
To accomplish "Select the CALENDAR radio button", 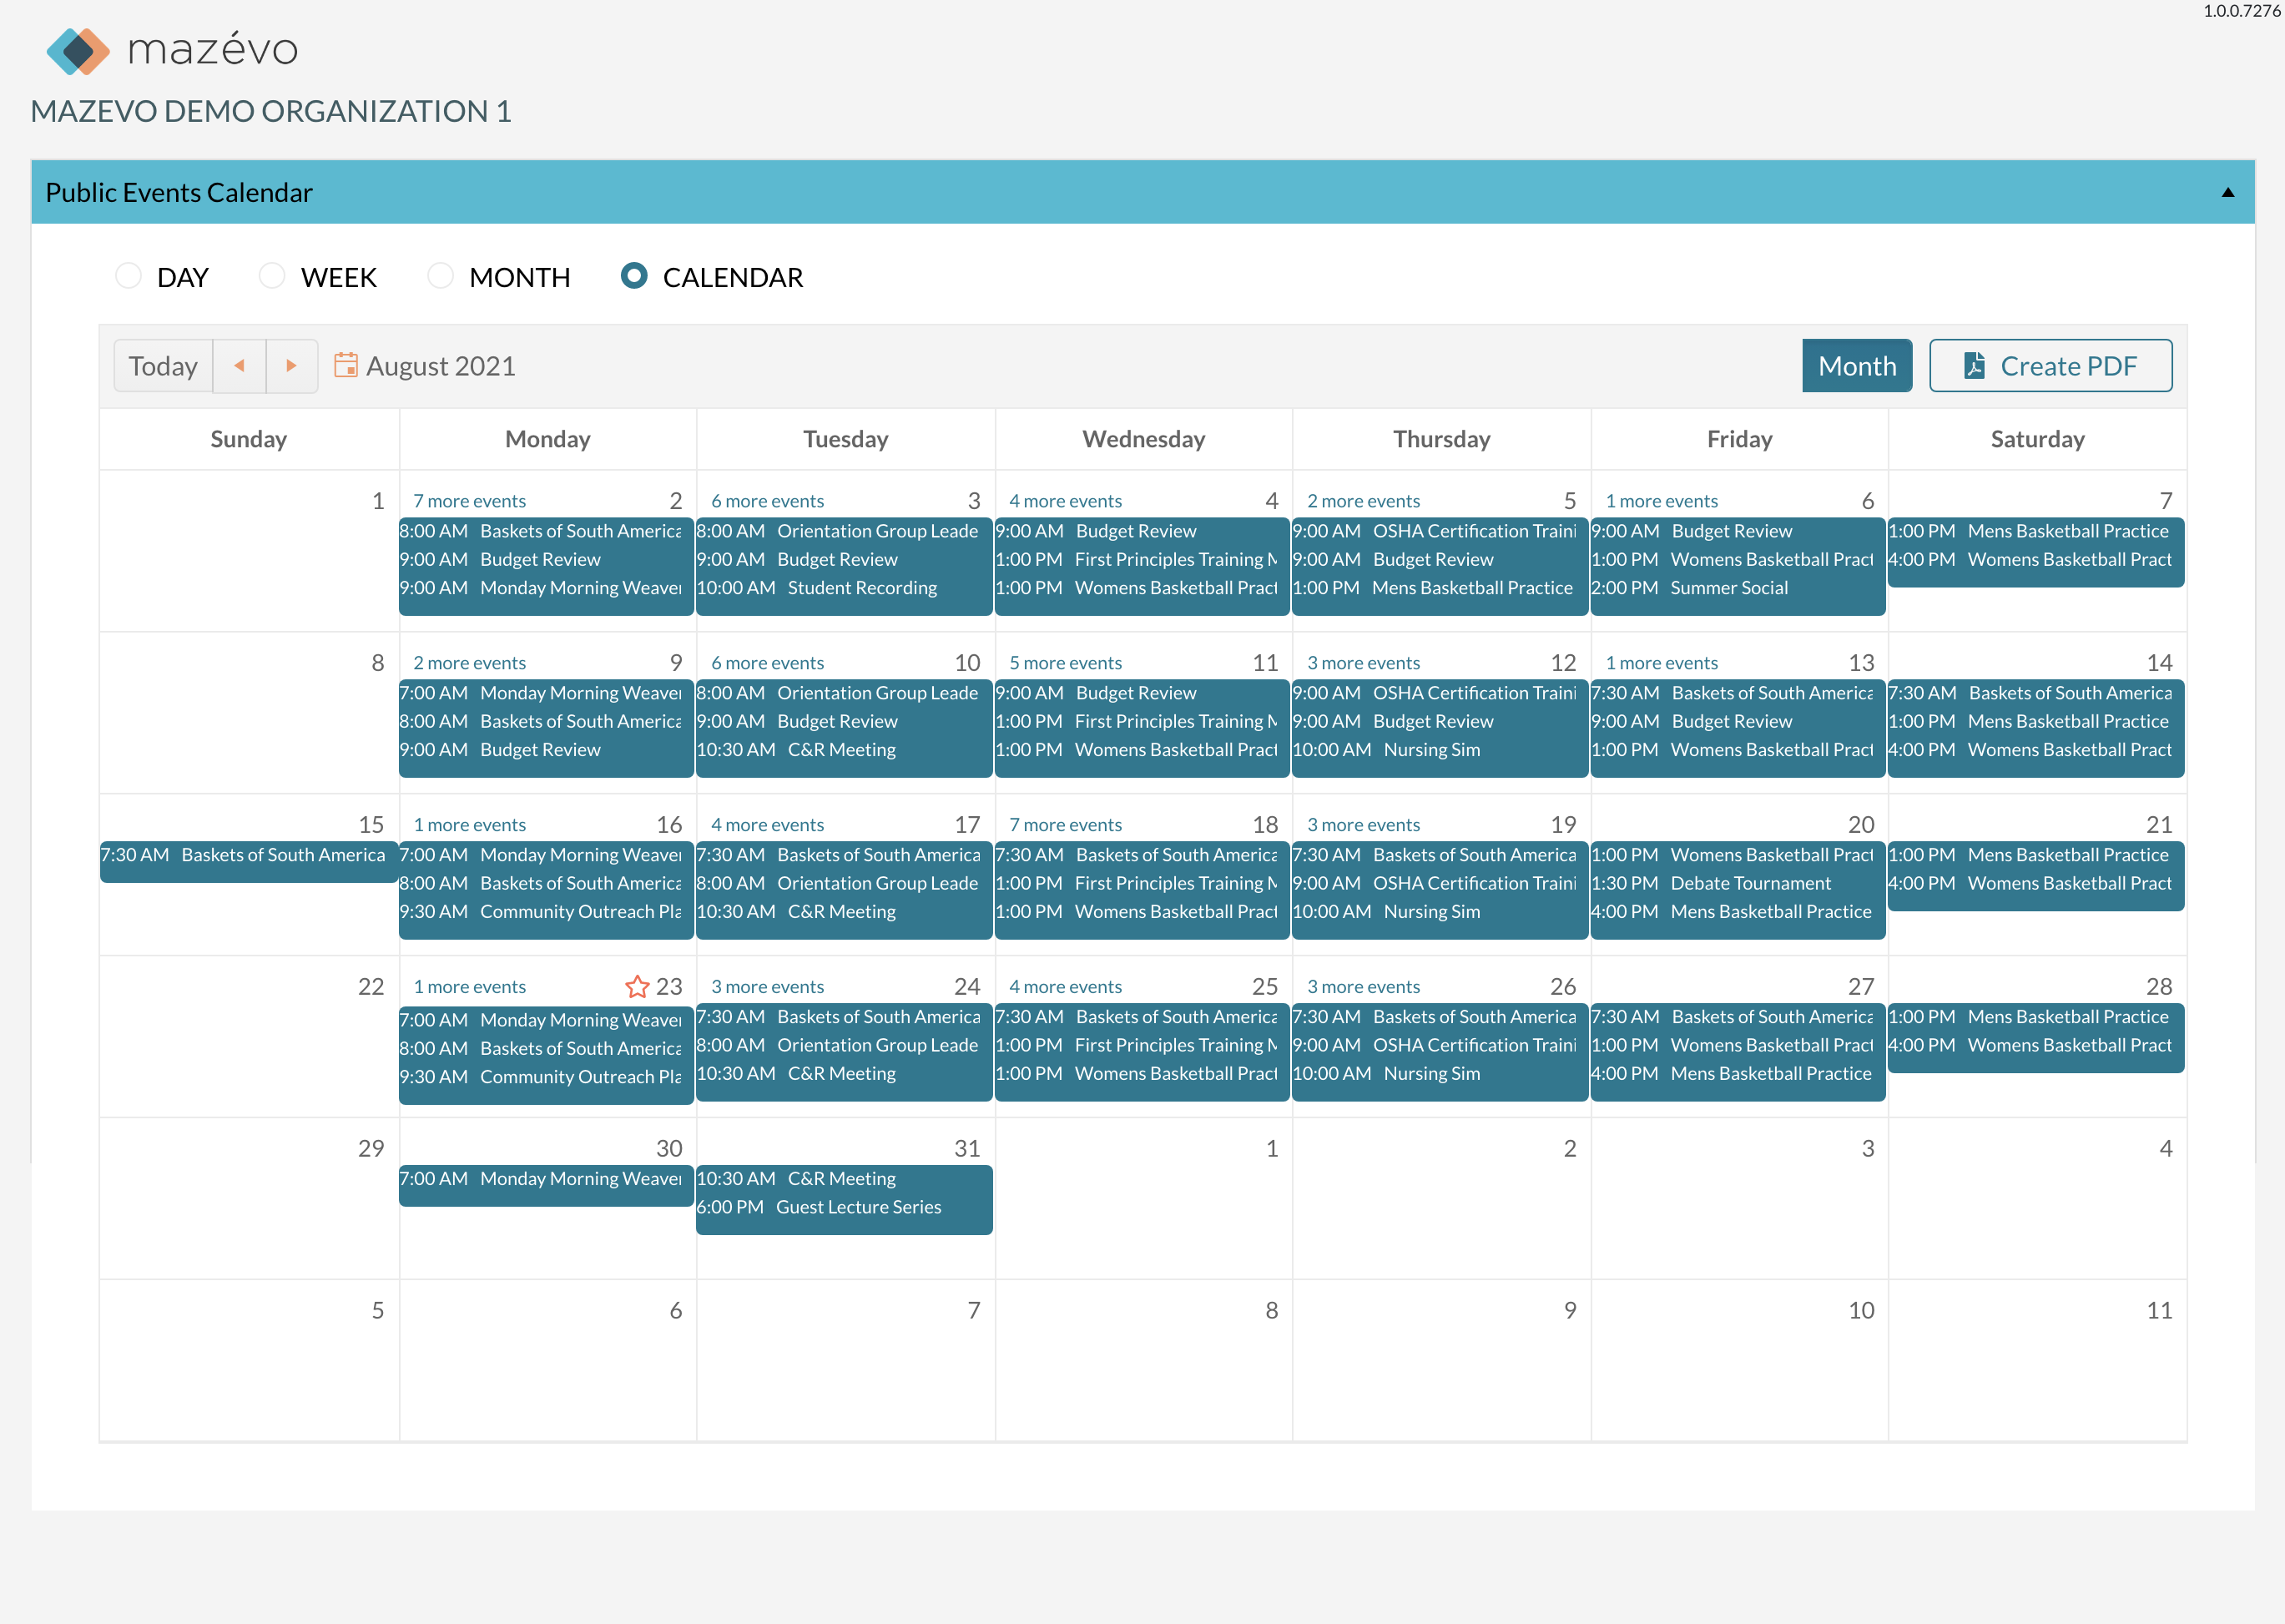I will 634,276.
